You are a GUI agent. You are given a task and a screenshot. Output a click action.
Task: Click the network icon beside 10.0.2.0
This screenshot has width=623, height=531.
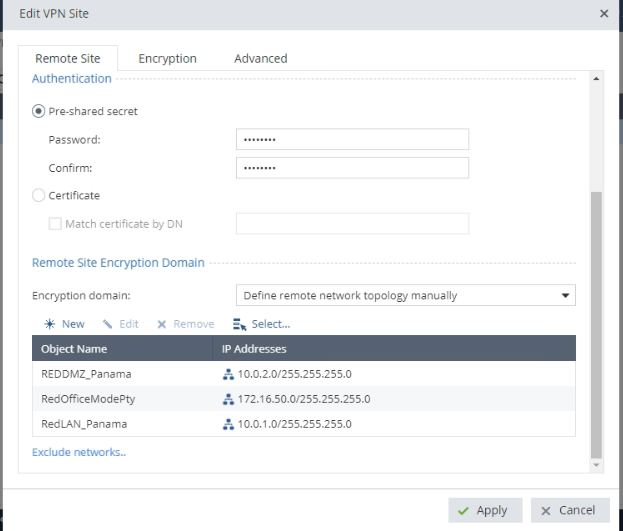pos(228,374)
